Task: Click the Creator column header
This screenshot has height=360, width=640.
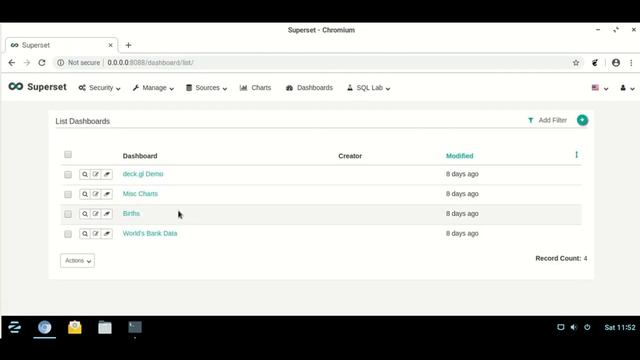Action: pos(350,156)
